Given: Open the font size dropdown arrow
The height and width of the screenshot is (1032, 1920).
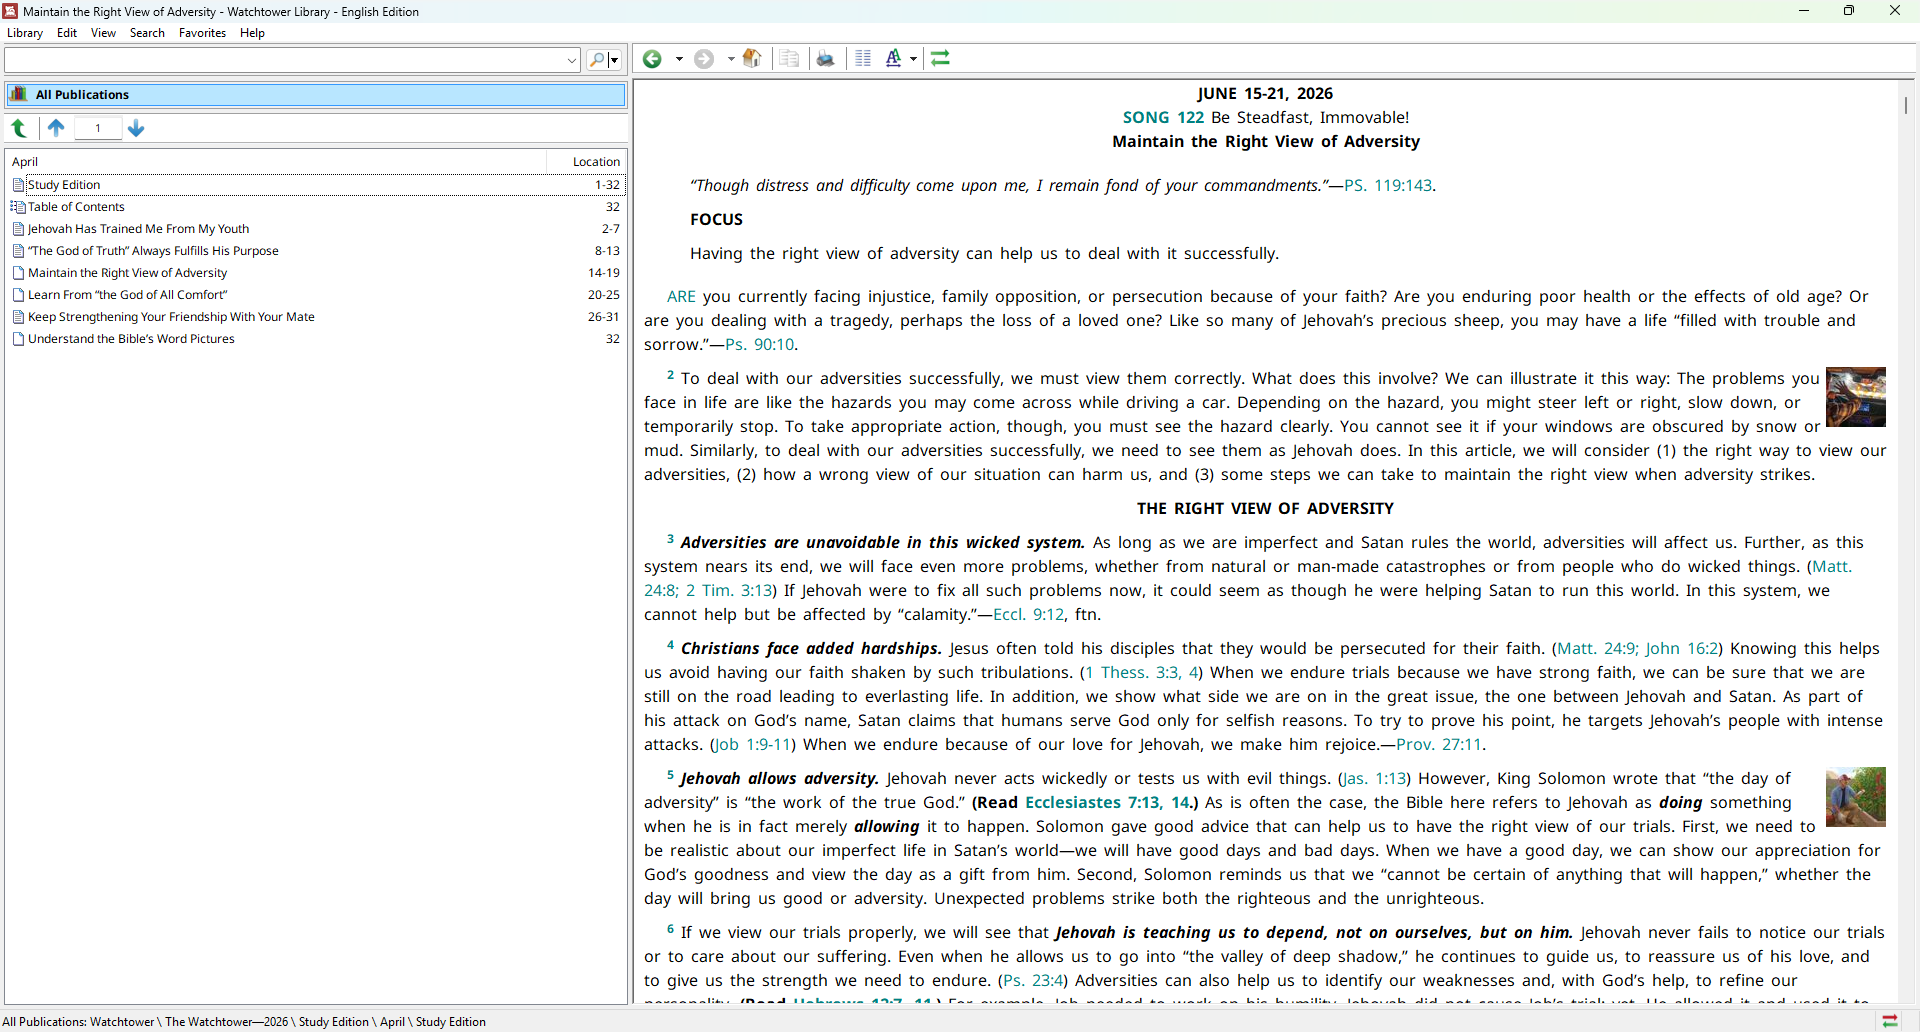Looking at the screenshot, I should coord(913,59).
